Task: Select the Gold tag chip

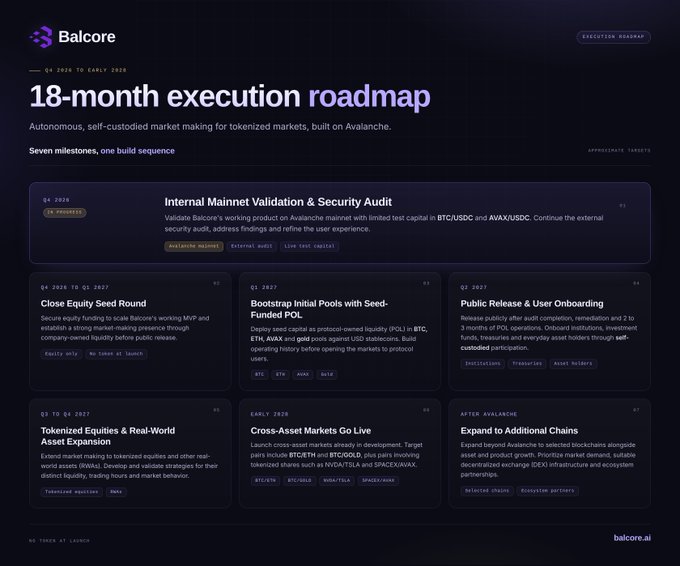Action: pos(327,374)
